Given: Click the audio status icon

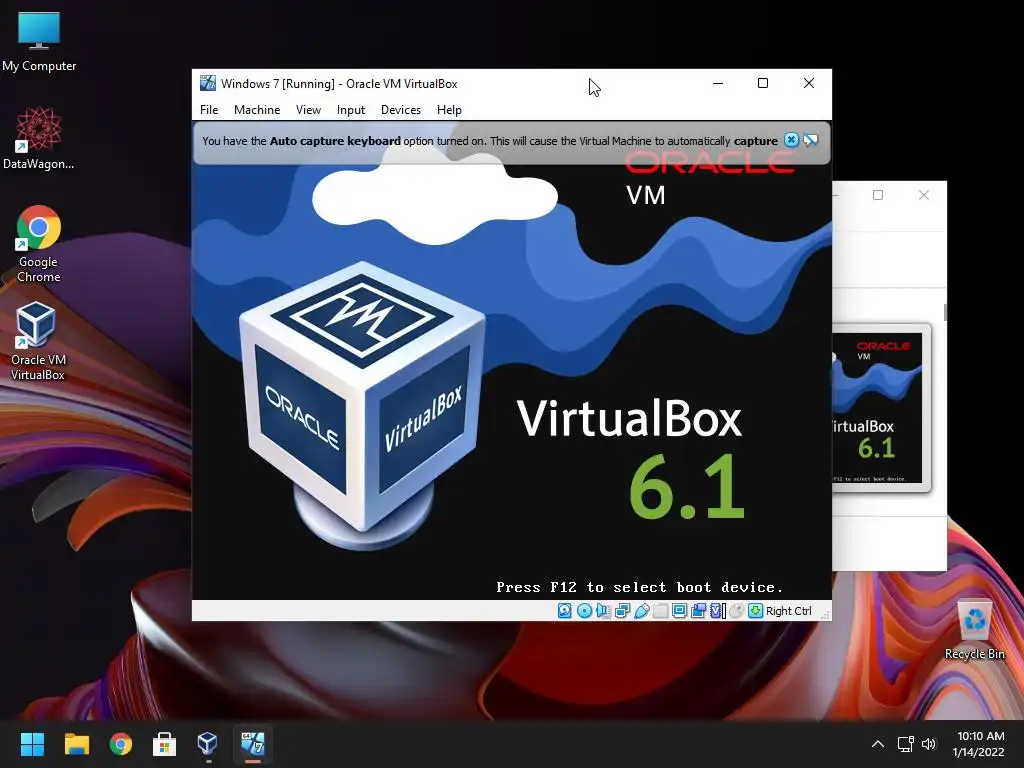Looking at the screenshot, I should tap(603, 611).
